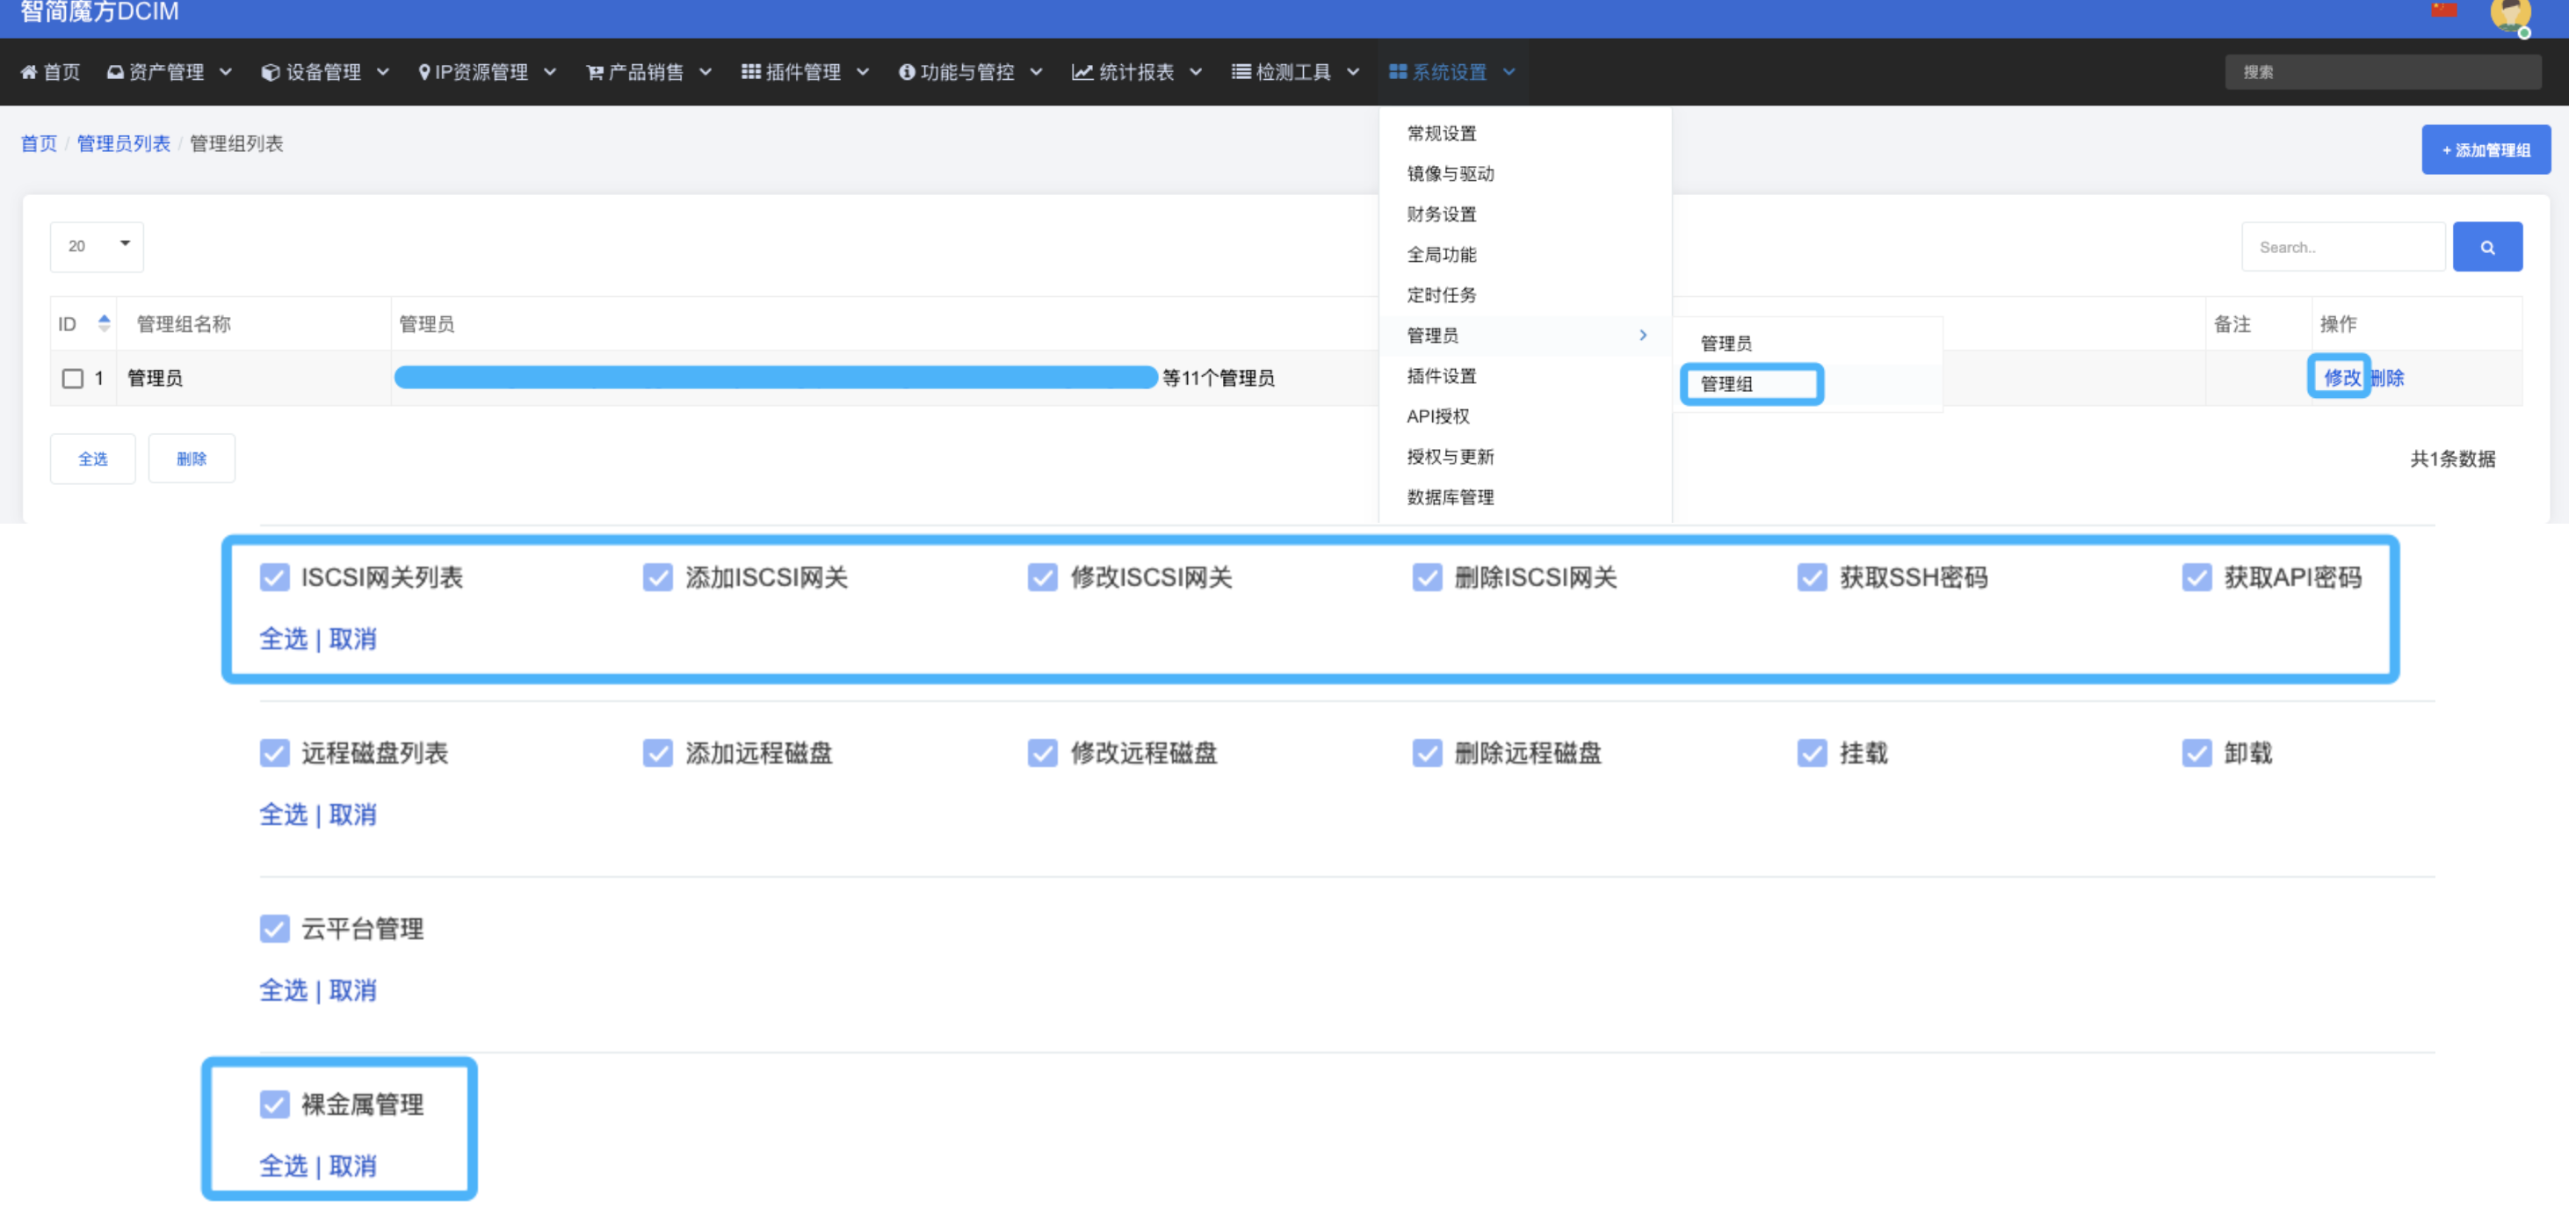Viewport: 2576px width, 1209px height.
Task: Click 全选 under ISCSI网关 permissions
Action: coord(284,640)
